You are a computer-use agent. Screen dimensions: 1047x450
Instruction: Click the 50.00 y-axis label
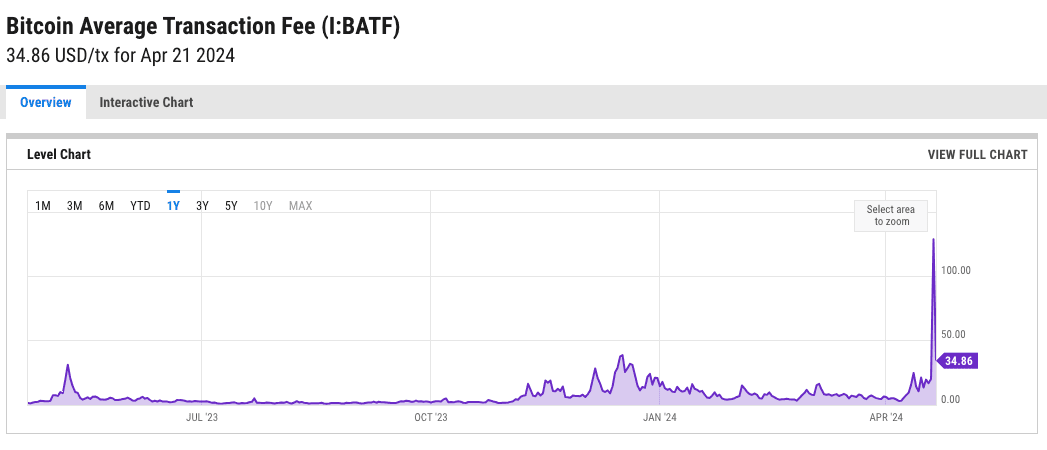(956, 334)
